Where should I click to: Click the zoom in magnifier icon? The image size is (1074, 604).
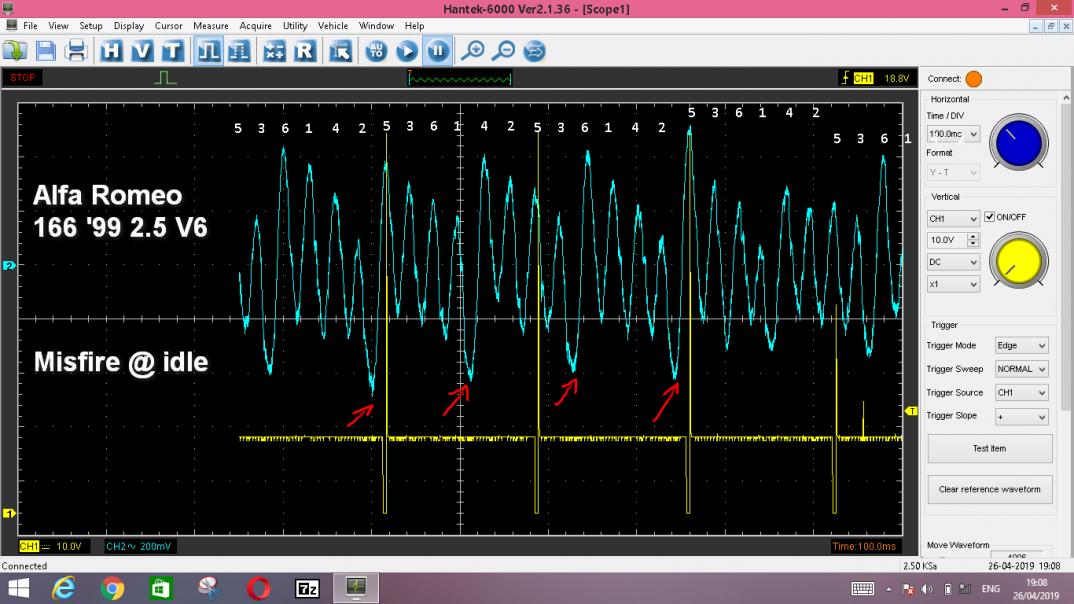(472, 51)
